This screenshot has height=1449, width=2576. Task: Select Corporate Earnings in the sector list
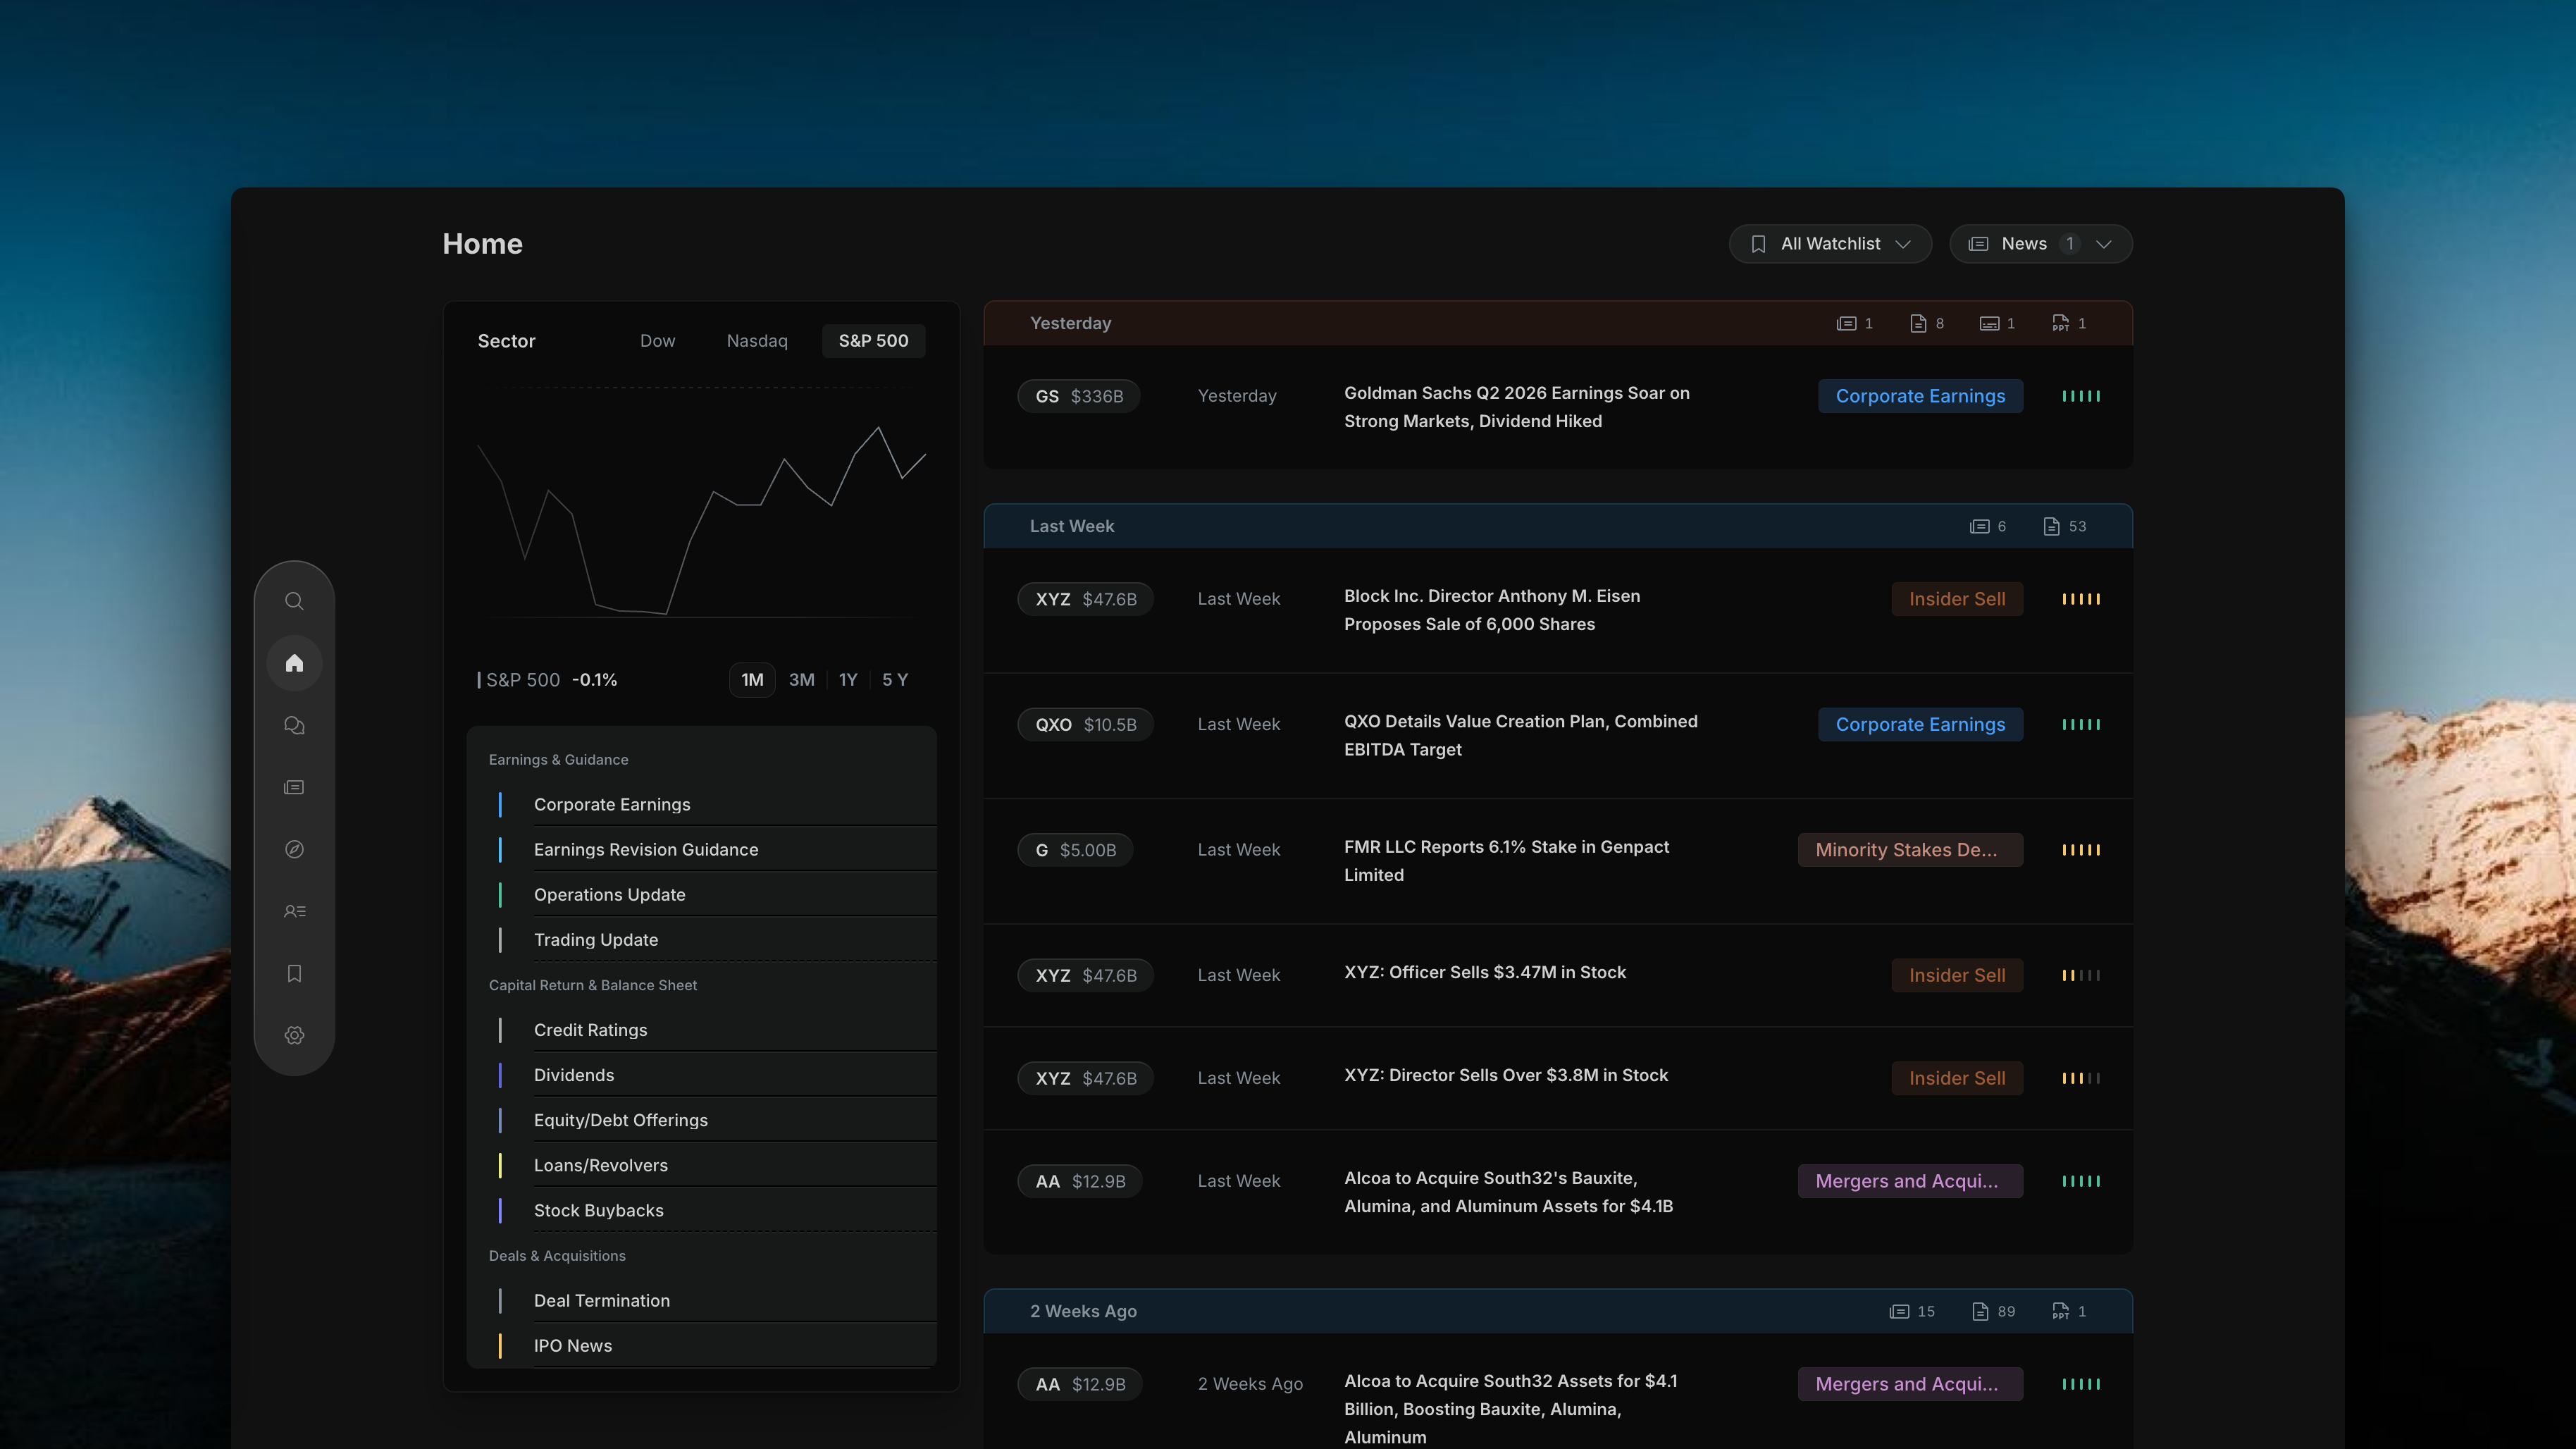(x=612, y=804)
